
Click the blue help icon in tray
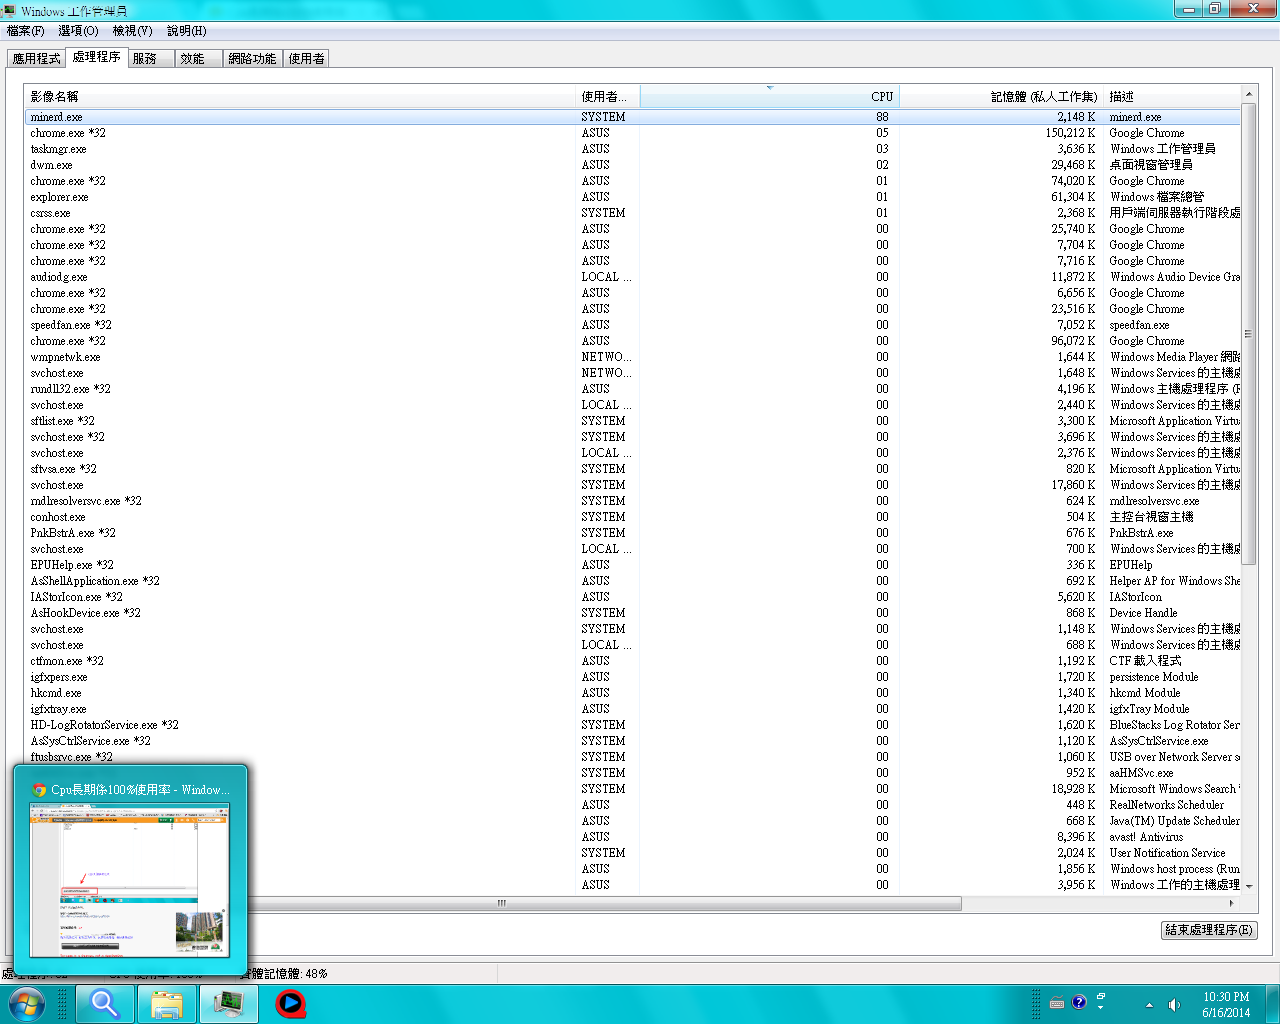(x=1079, y=1003)
